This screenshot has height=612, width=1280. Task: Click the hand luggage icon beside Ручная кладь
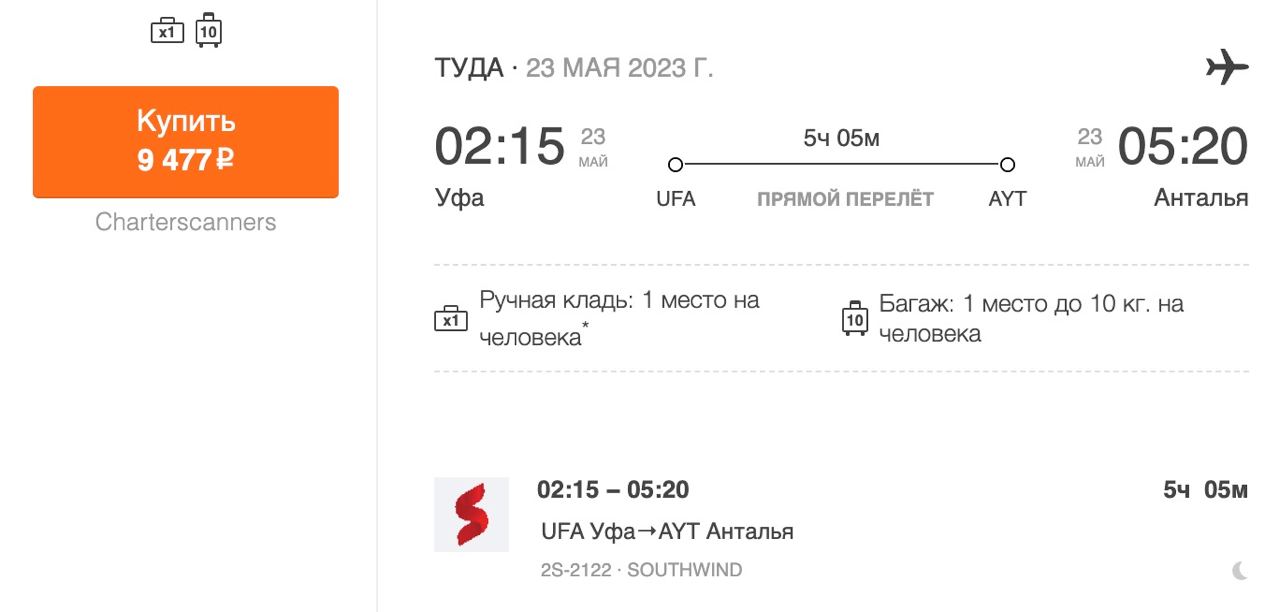[451, 318]
